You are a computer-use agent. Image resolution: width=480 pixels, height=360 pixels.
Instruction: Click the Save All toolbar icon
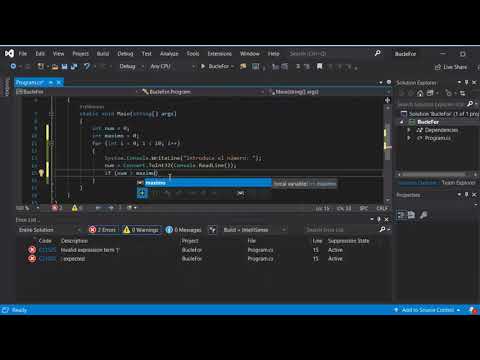(74, 67)
